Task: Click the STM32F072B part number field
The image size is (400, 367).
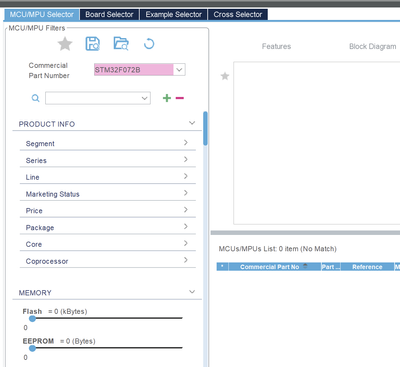Action: (x=133, y=70)
